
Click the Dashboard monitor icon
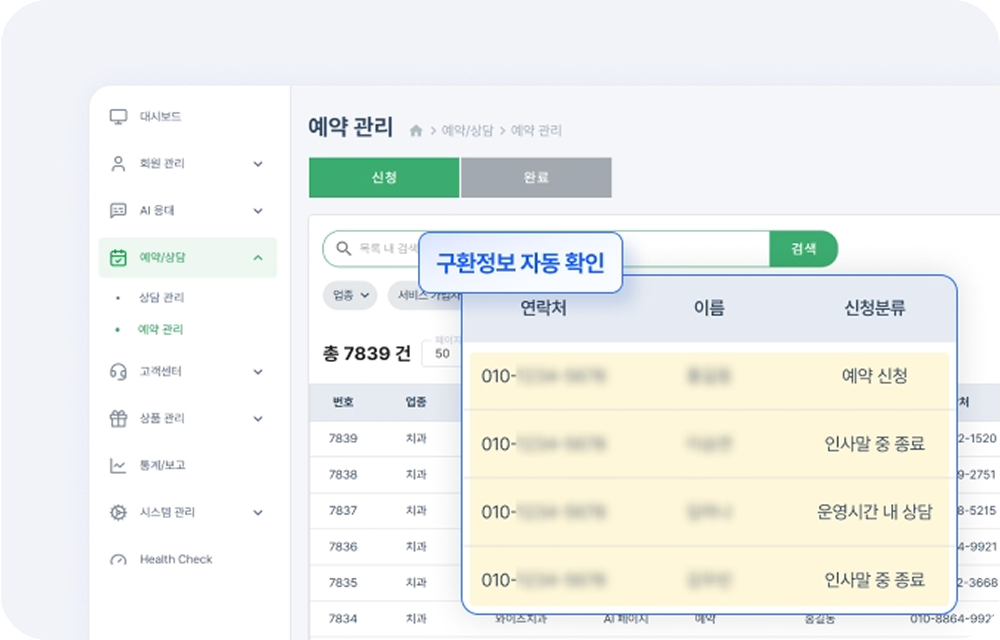pyautogui.click(x=118, y=117)
